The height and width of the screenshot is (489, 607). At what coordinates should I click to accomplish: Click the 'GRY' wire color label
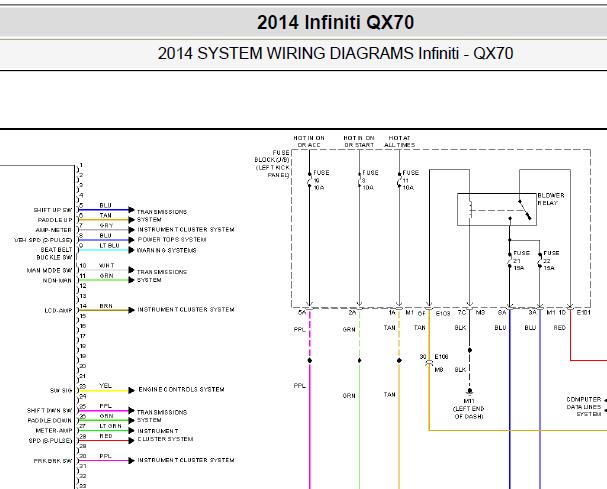[x=106, y=225]
